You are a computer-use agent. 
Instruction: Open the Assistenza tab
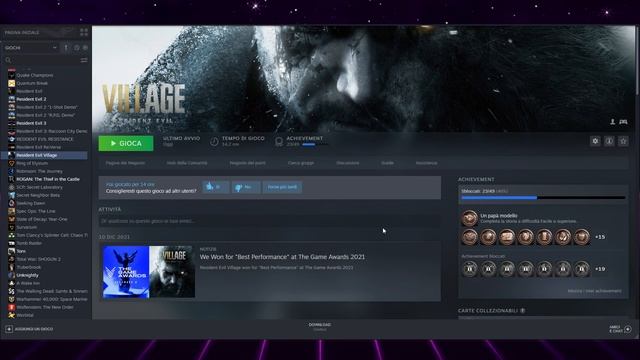tap(427, 163)
